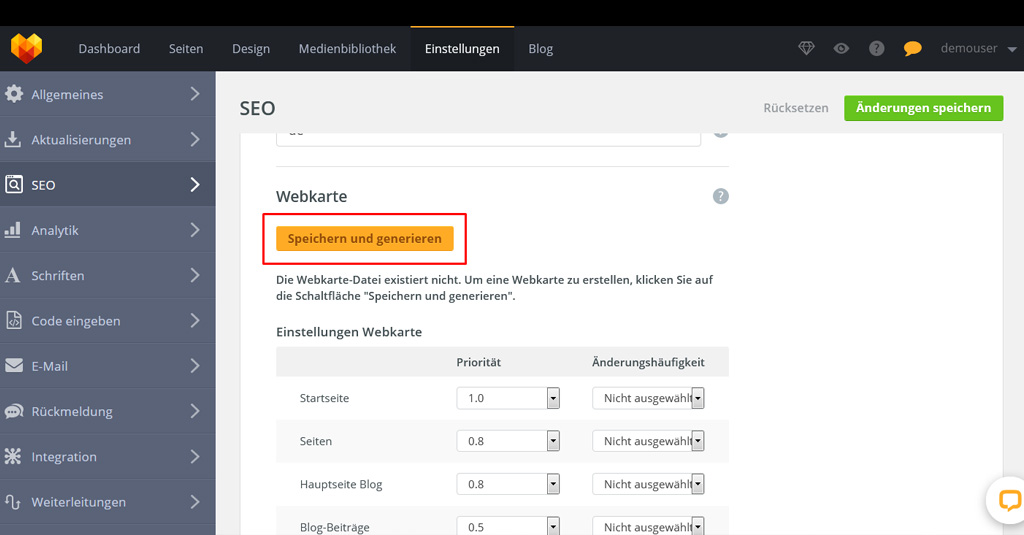Open Hauptseite Blog Priorität dropdown
Image resolution: width=1024 pixels, height=535 pixels.
pos(508,484)
